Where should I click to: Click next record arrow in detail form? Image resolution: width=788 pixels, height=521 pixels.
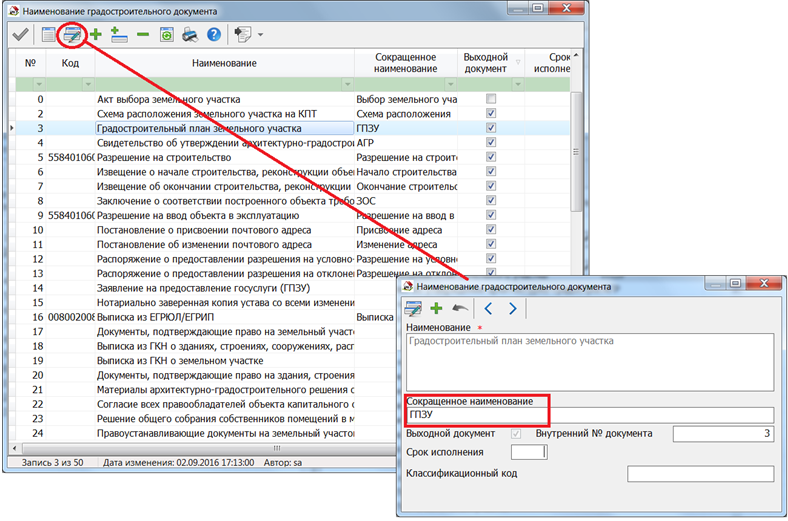coord(512,309)
